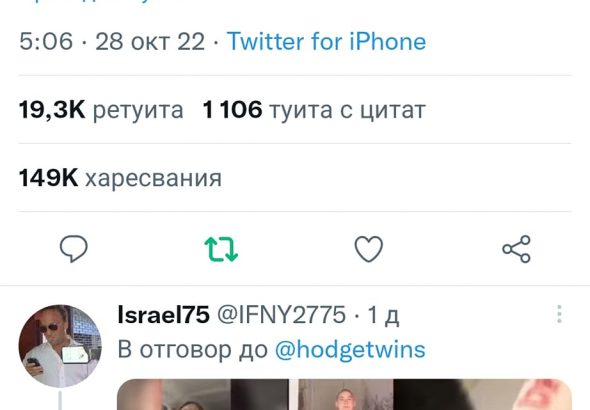Show 149K харесвания list
This screenshot has width=590, height=410.
click(120, 178)
